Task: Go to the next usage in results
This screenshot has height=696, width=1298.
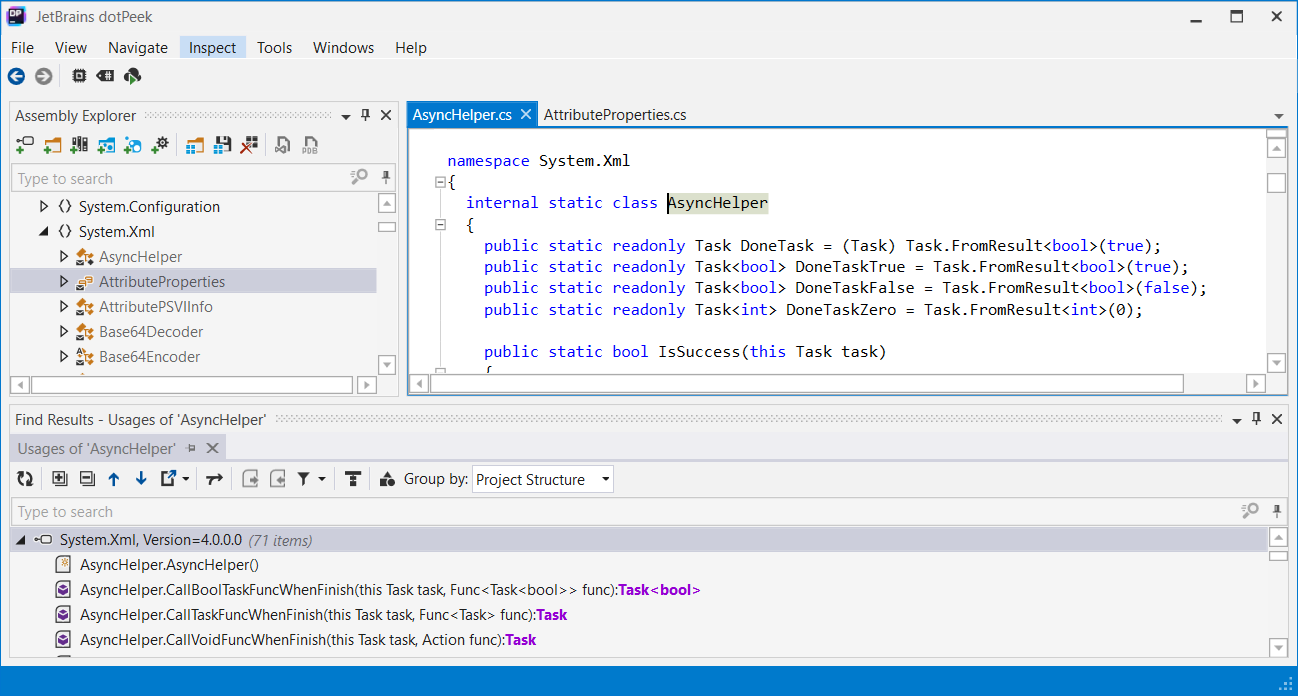Action: pos(140,478)
